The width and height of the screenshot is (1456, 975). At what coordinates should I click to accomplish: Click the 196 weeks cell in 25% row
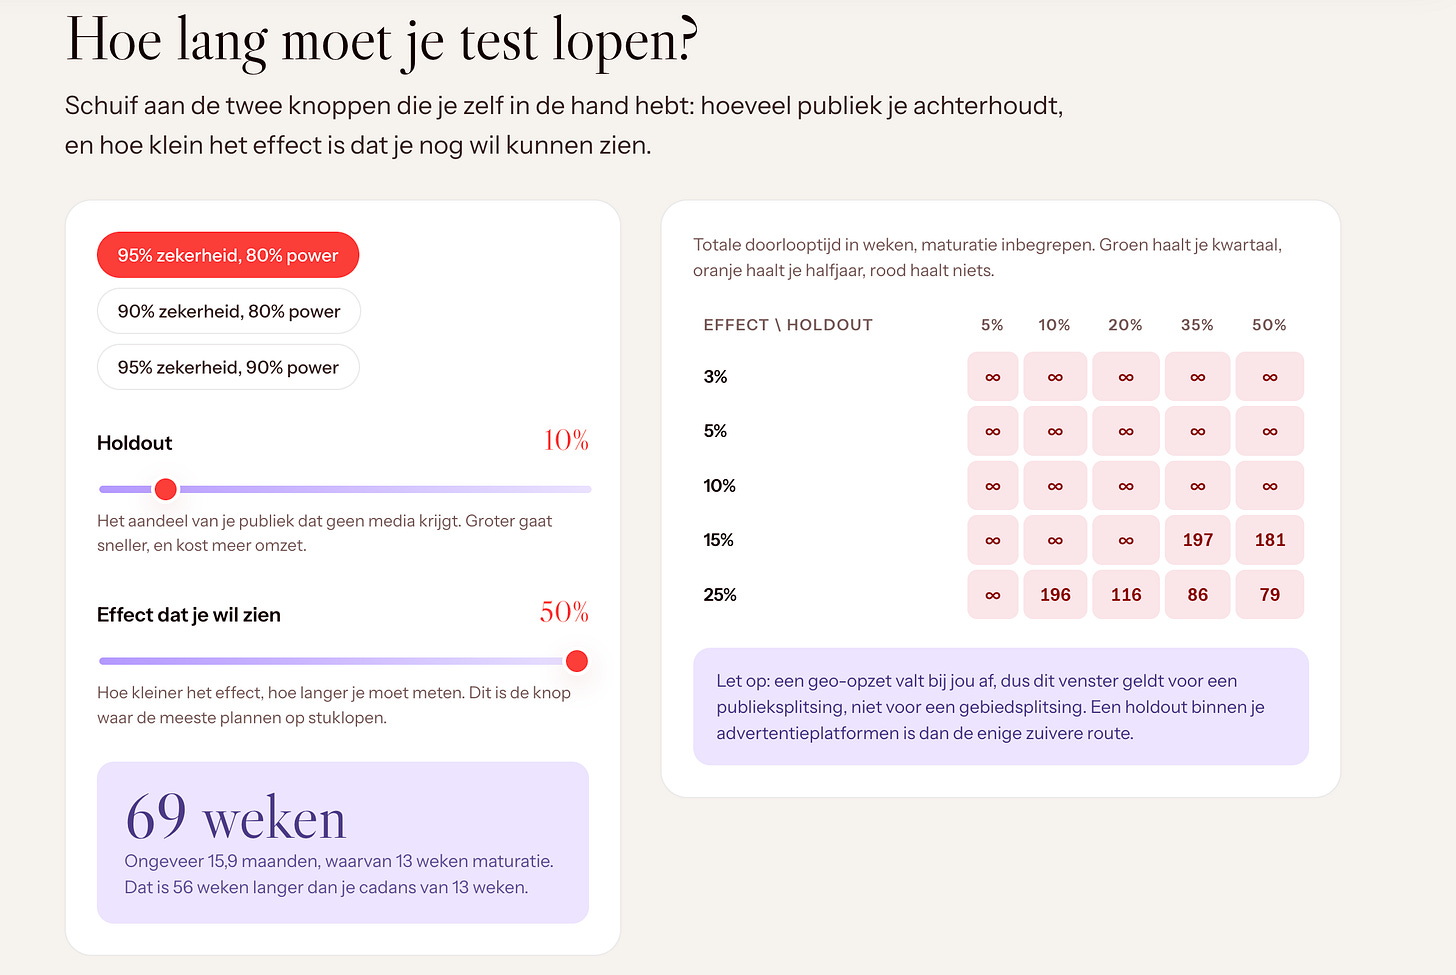pos(1055,595)
